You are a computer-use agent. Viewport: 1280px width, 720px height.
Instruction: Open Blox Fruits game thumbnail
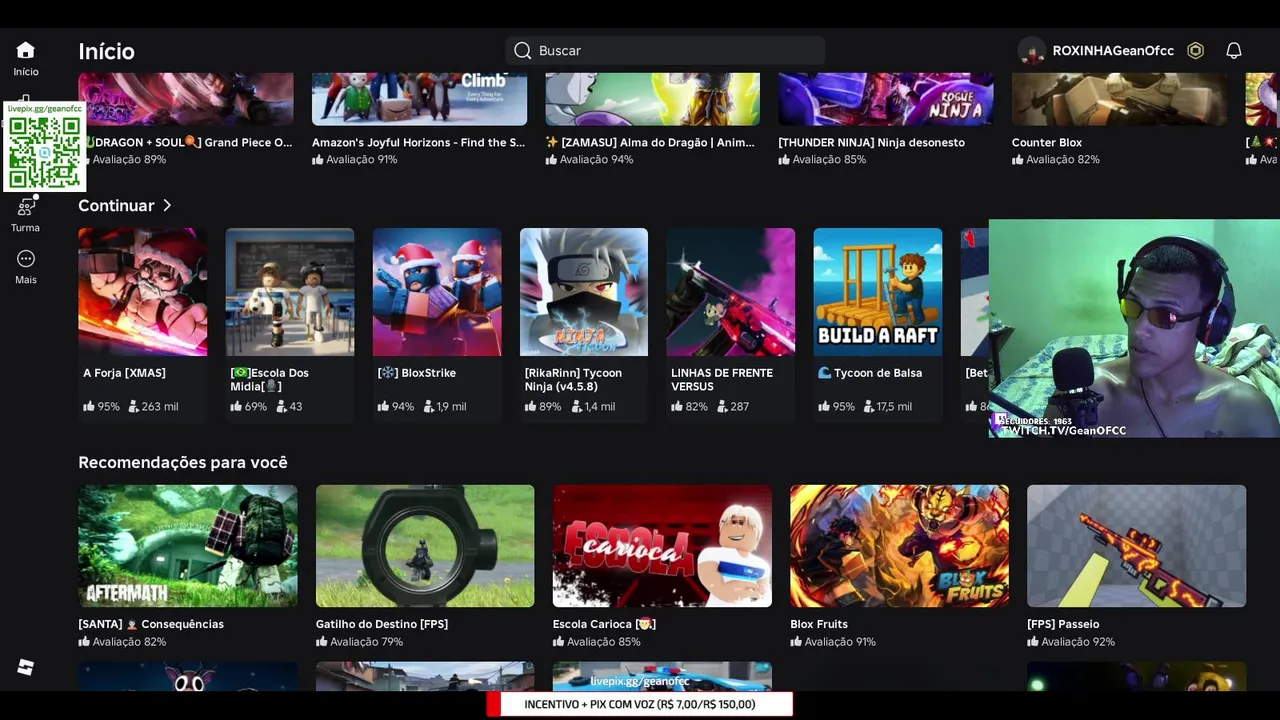pyautogui.click(x=899, y=546)
